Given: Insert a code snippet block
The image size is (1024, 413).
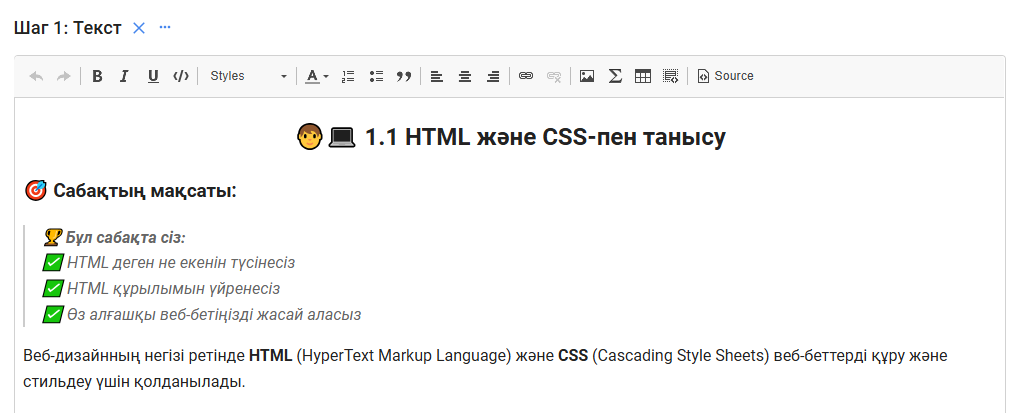Looking at the screenshot, I should 671,76.
